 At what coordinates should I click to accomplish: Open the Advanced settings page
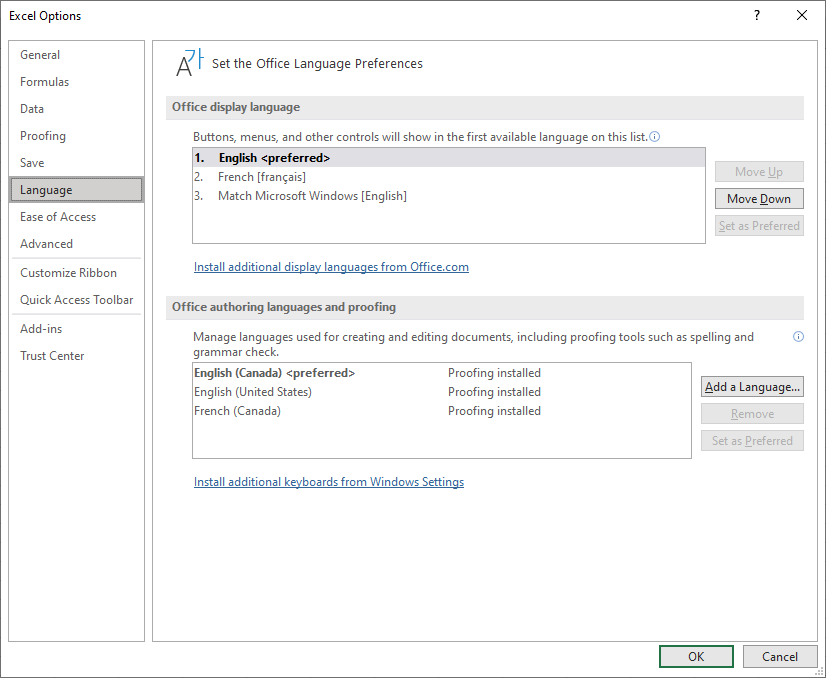[46, 243]
